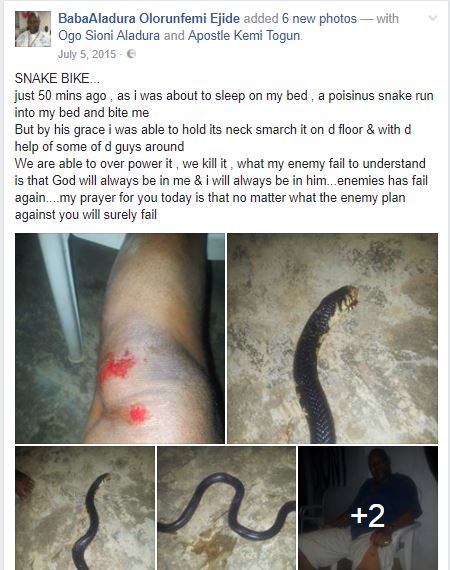The width and height of the screenshot is (450, 570).
Task: Open BabaAladura Olorunfemi Ejide's profile
Action: point(149,19)
